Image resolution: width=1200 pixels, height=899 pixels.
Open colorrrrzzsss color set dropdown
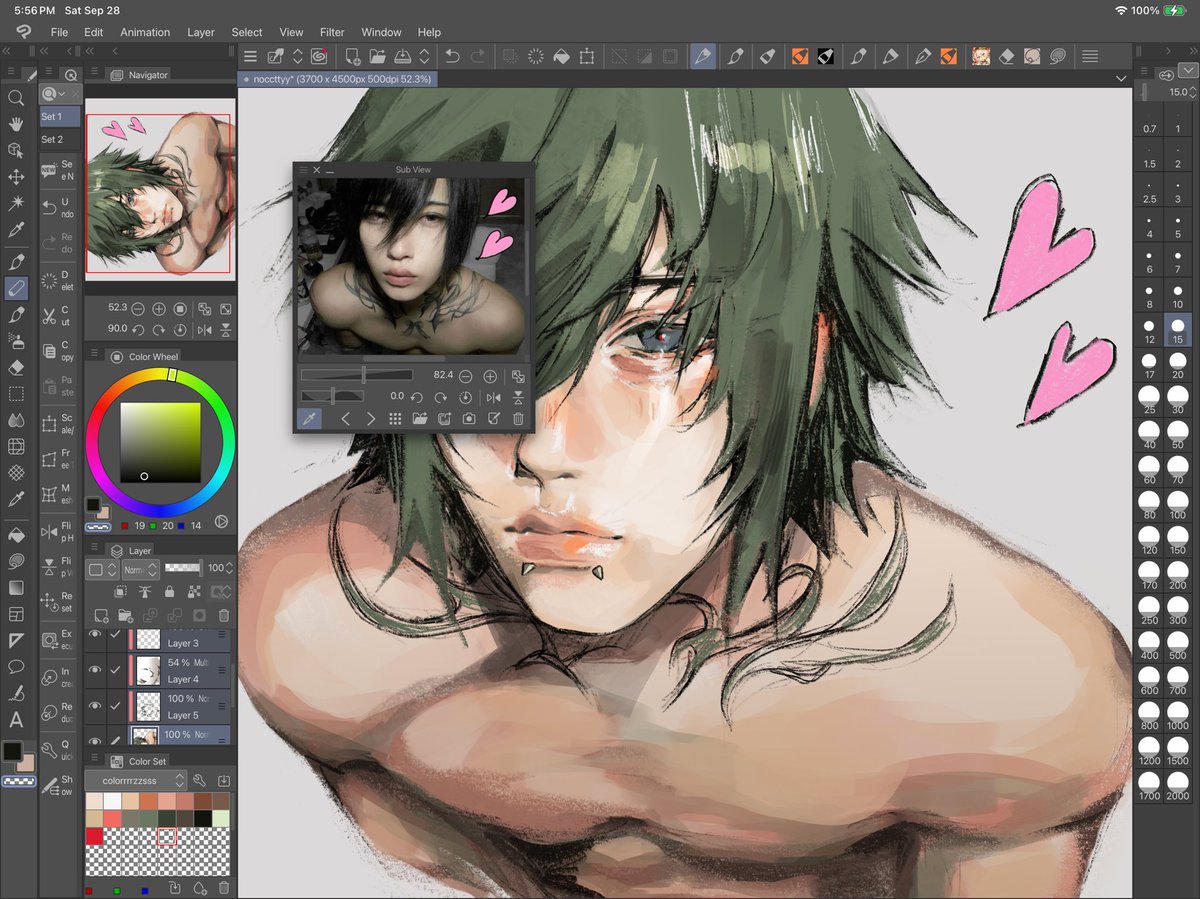coord(137,780)
